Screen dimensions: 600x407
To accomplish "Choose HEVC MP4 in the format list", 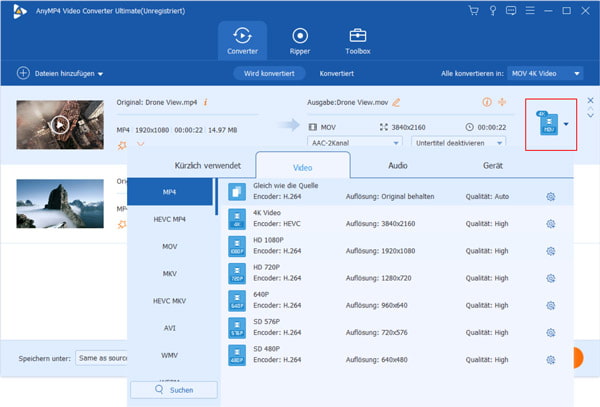I will [x=170, y=219].
